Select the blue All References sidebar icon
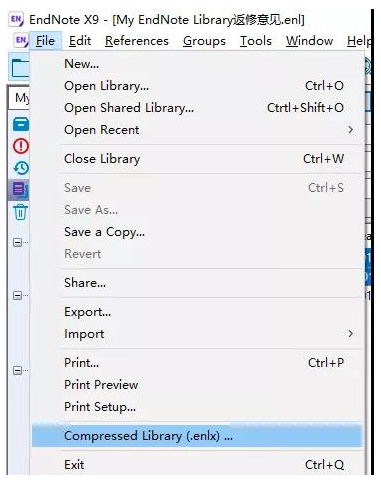This screenshot has height=484, width=381. tap(21, 124)
